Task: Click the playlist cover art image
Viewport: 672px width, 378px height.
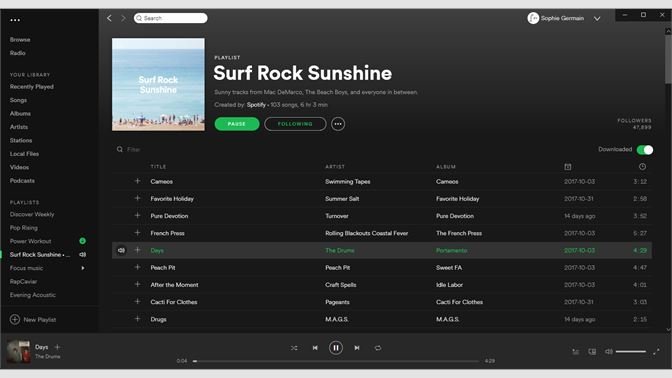Action: coord(158,84)
